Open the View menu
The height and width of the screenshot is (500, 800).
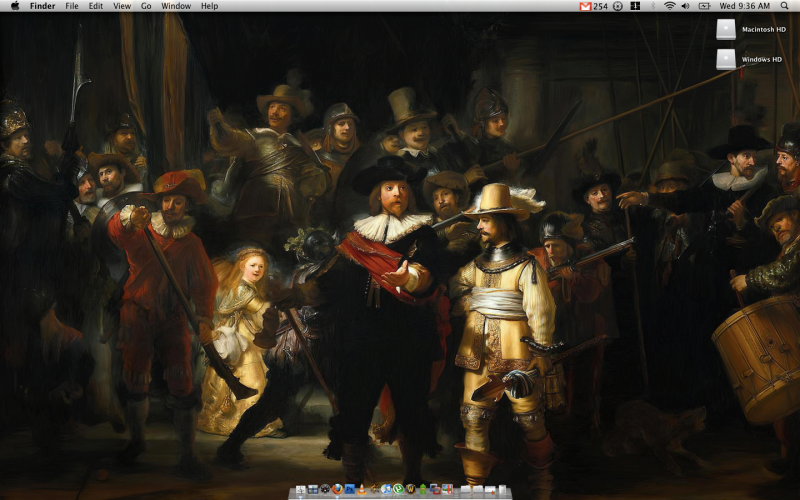122,6
